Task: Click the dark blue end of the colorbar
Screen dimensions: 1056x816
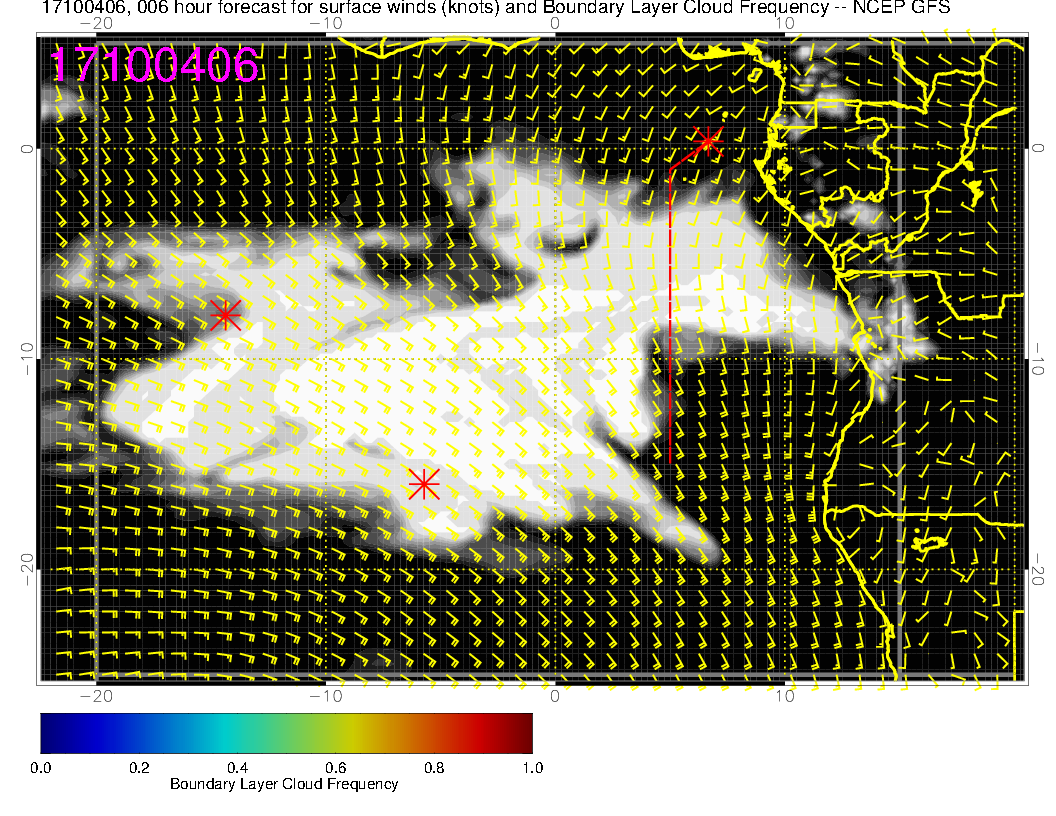Action: click(47, 733)
